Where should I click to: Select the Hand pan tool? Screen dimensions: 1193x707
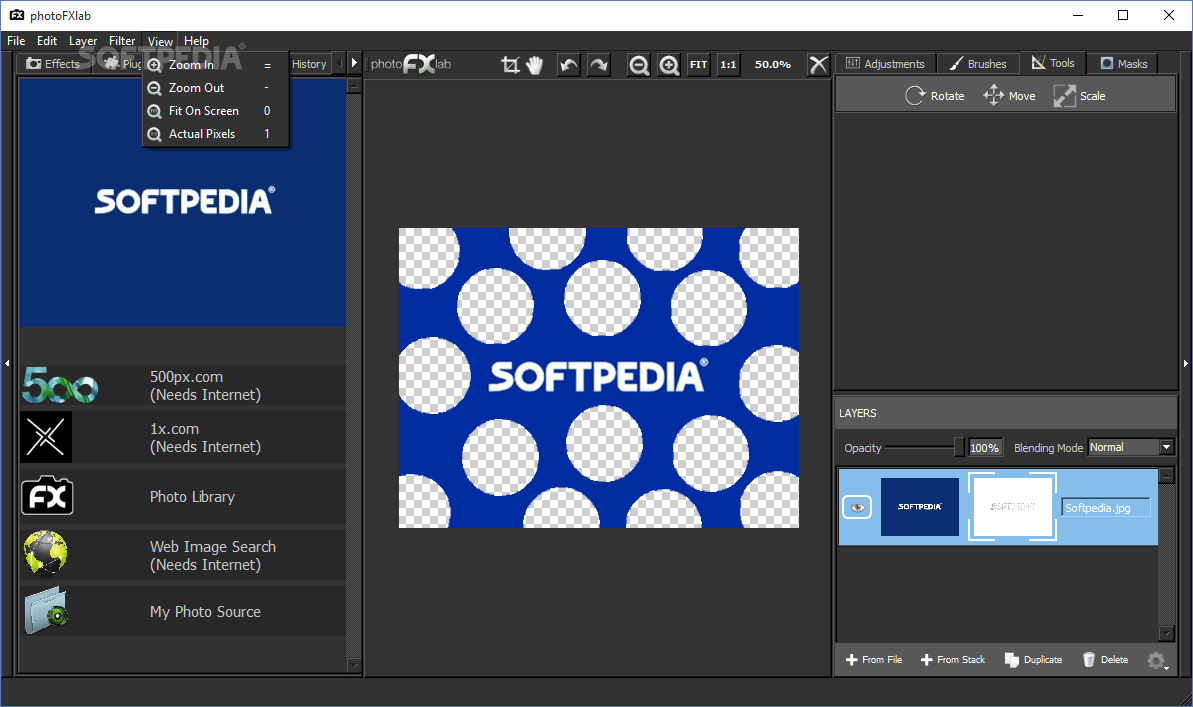(535, 65)
